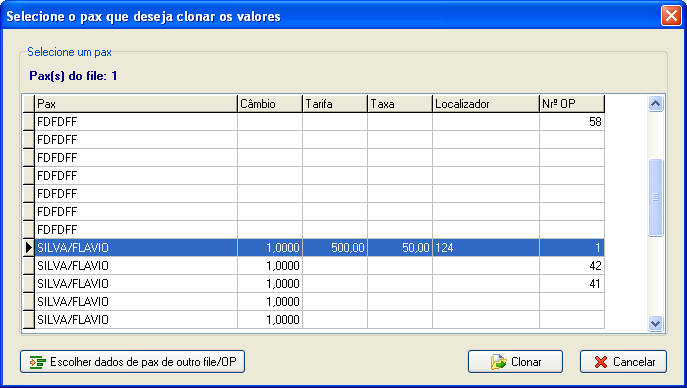Viewport: 687px width, 388px height.
Task: Click the current-row arrow indicator beside SILVA/FLAVIO
Action: coord(29,248)
